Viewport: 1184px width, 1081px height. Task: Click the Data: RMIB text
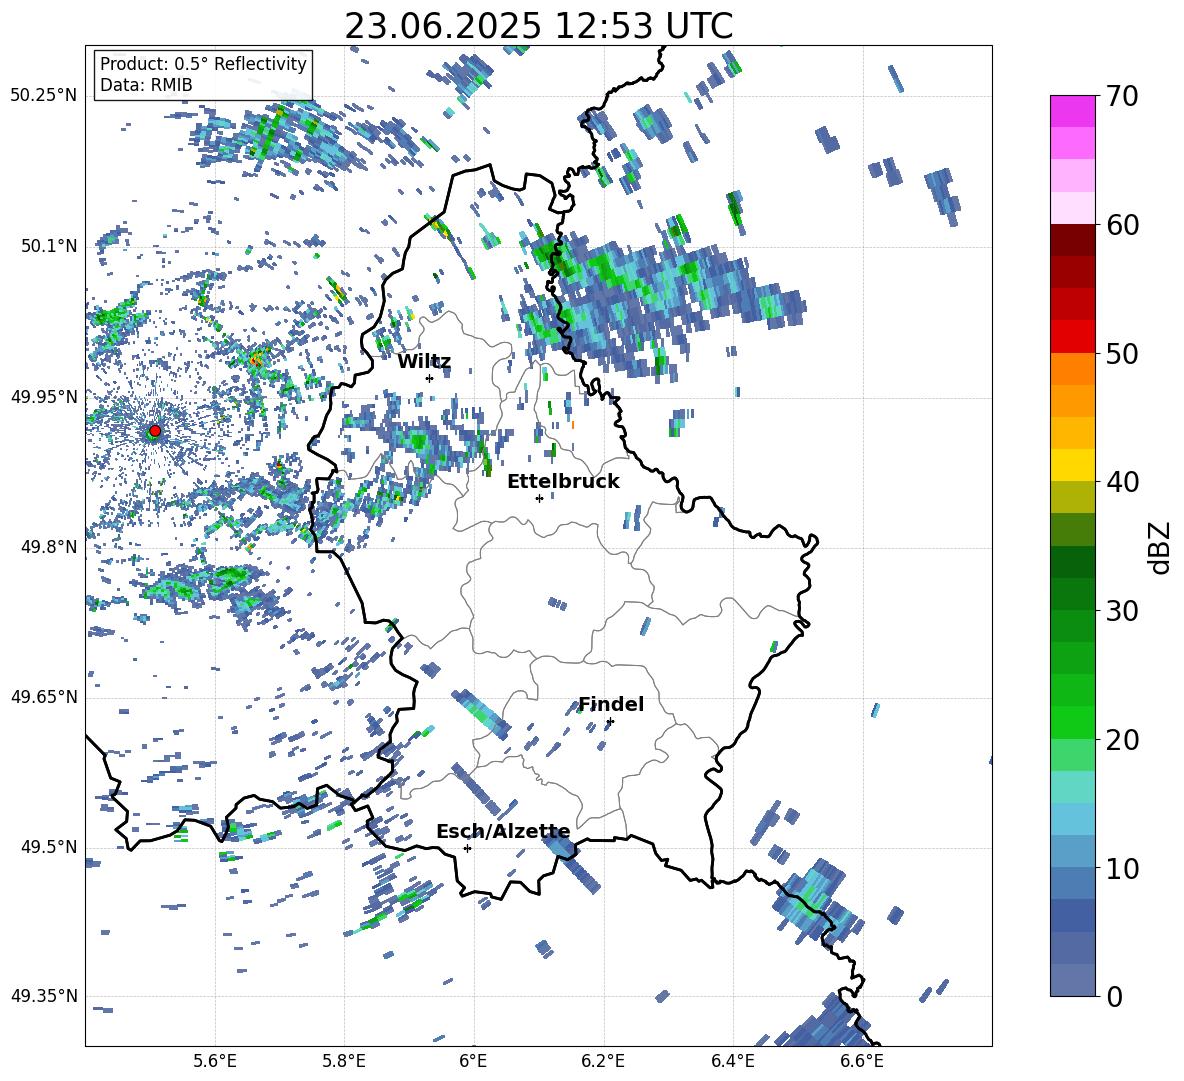pos(146,85)
